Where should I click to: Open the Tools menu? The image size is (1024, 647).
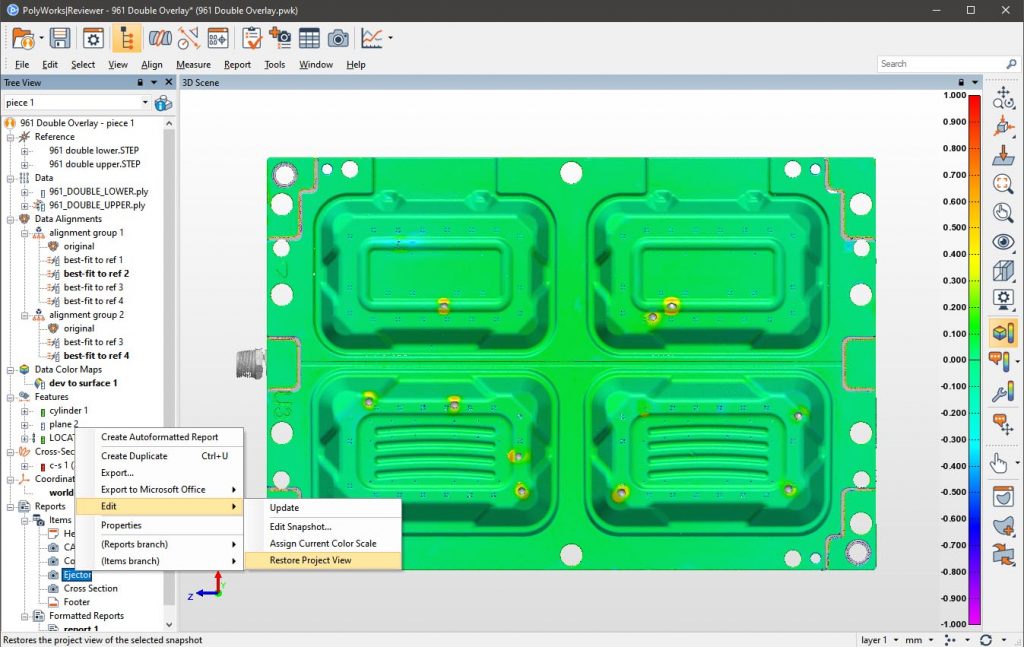(x=275, y=64)
